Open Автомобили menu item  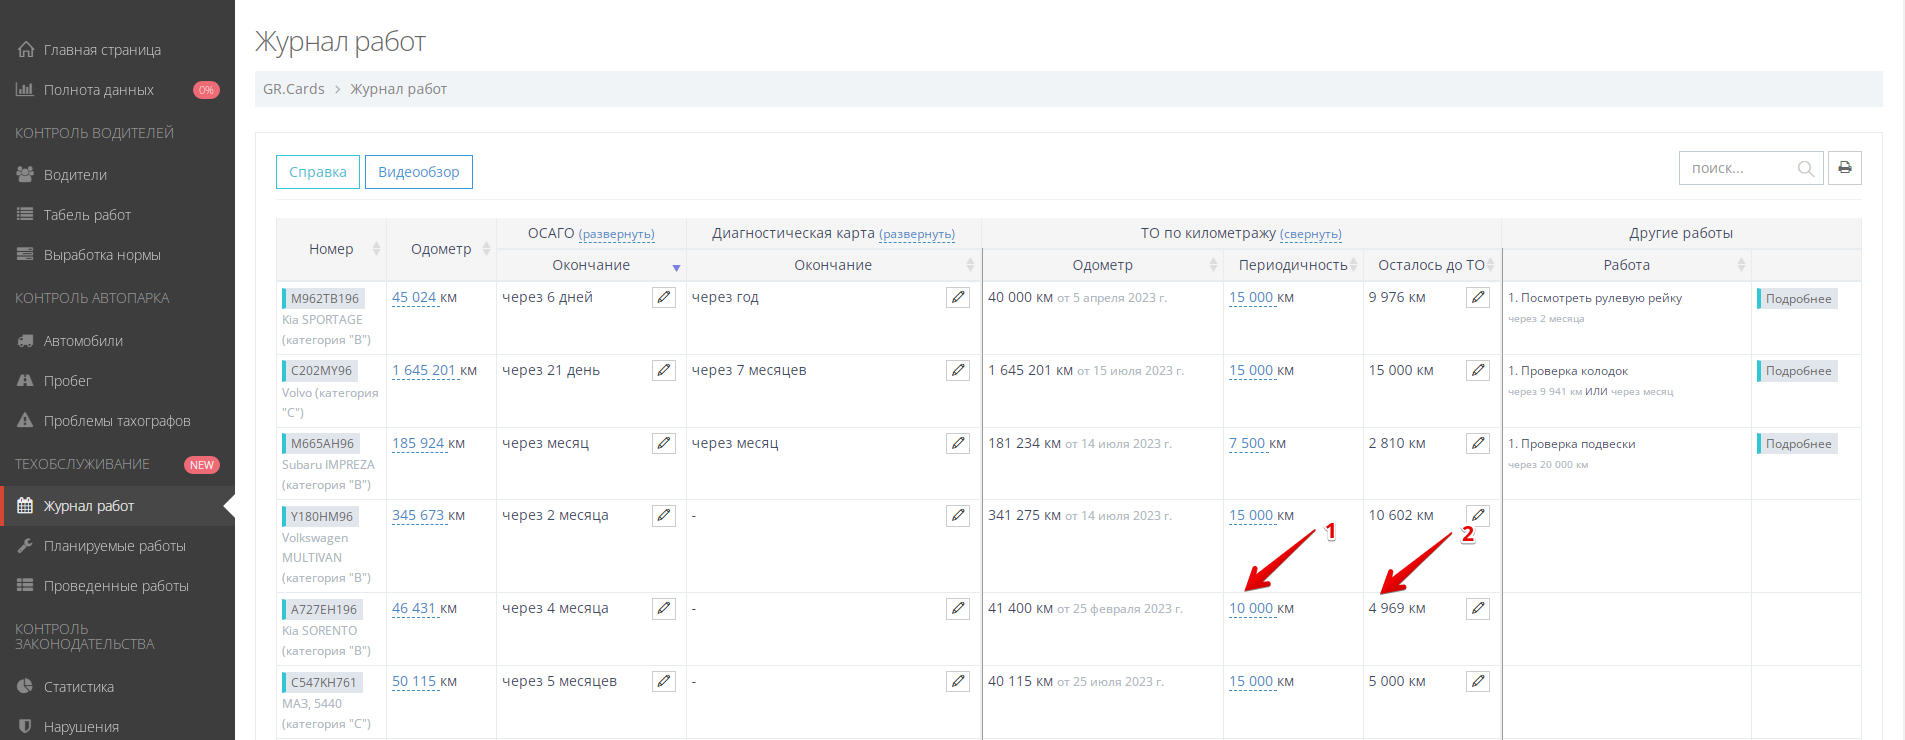[83, 341]
